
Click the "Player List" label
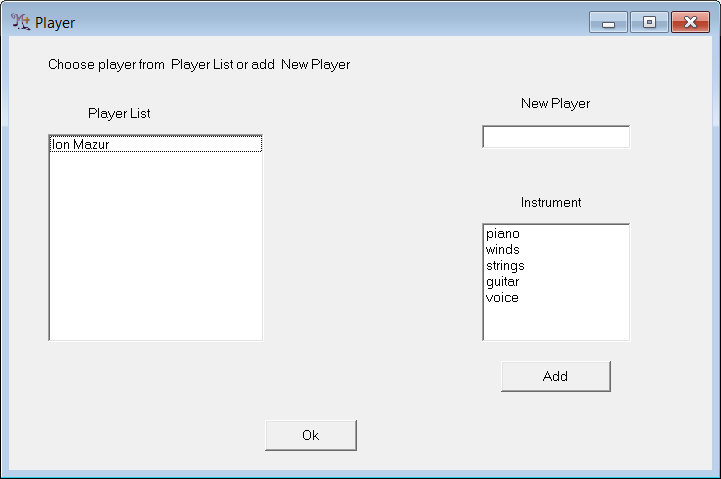tap(119, 114)
